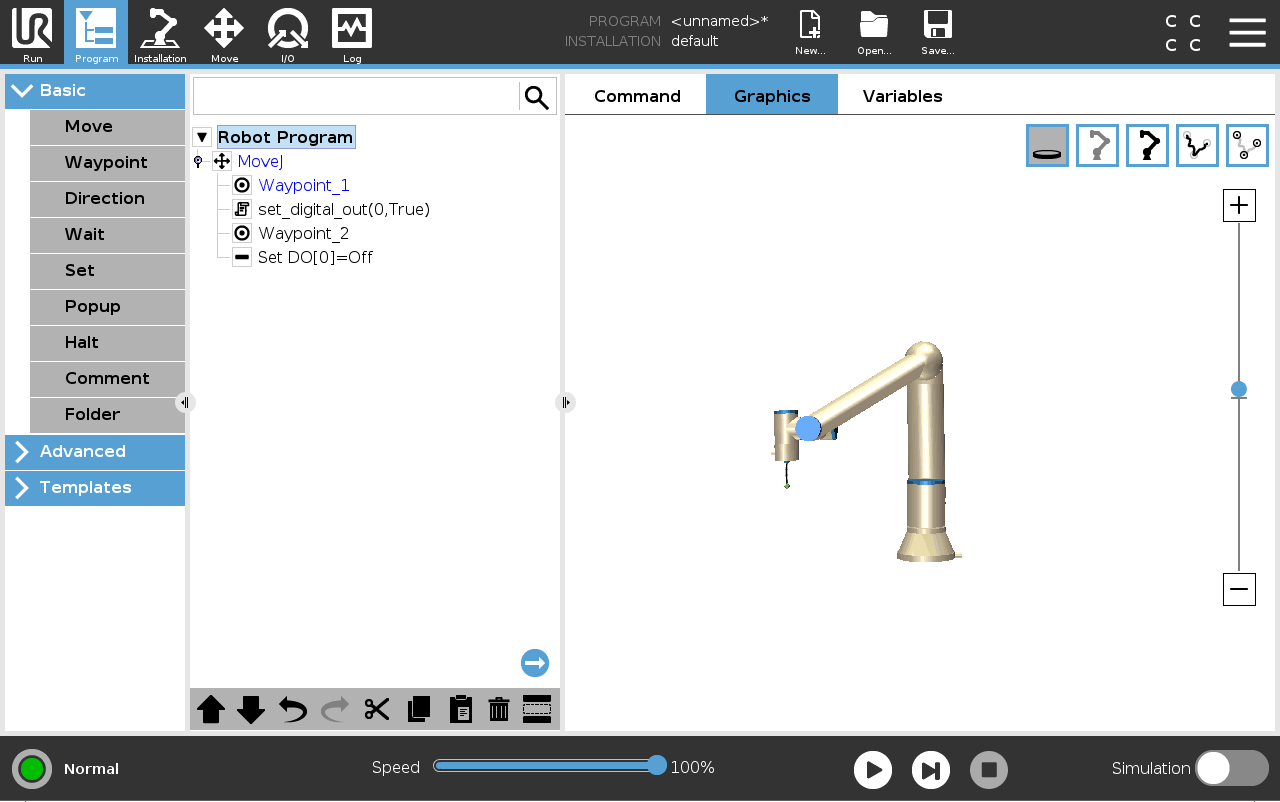The width and height of the screenshot is (1280, 802).
Task: Click the Speed slider handle
Action: (657, 766)
